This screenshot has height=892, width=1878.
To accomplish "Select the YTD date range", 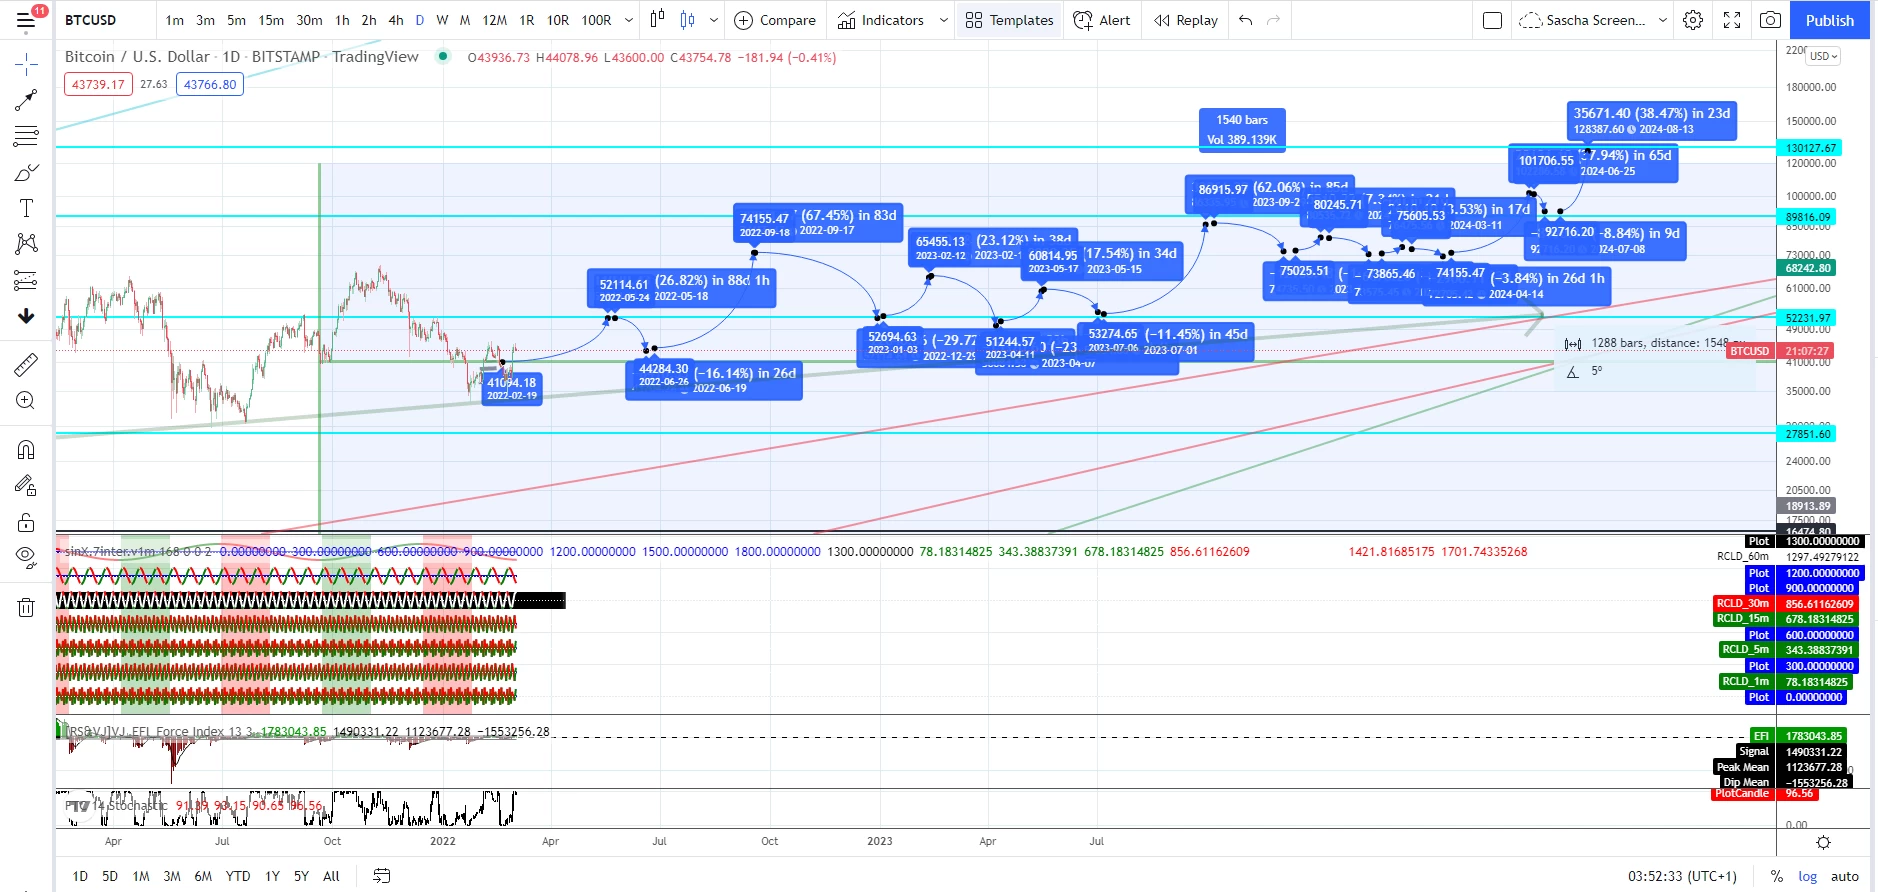I will click(x=238, y=876).
